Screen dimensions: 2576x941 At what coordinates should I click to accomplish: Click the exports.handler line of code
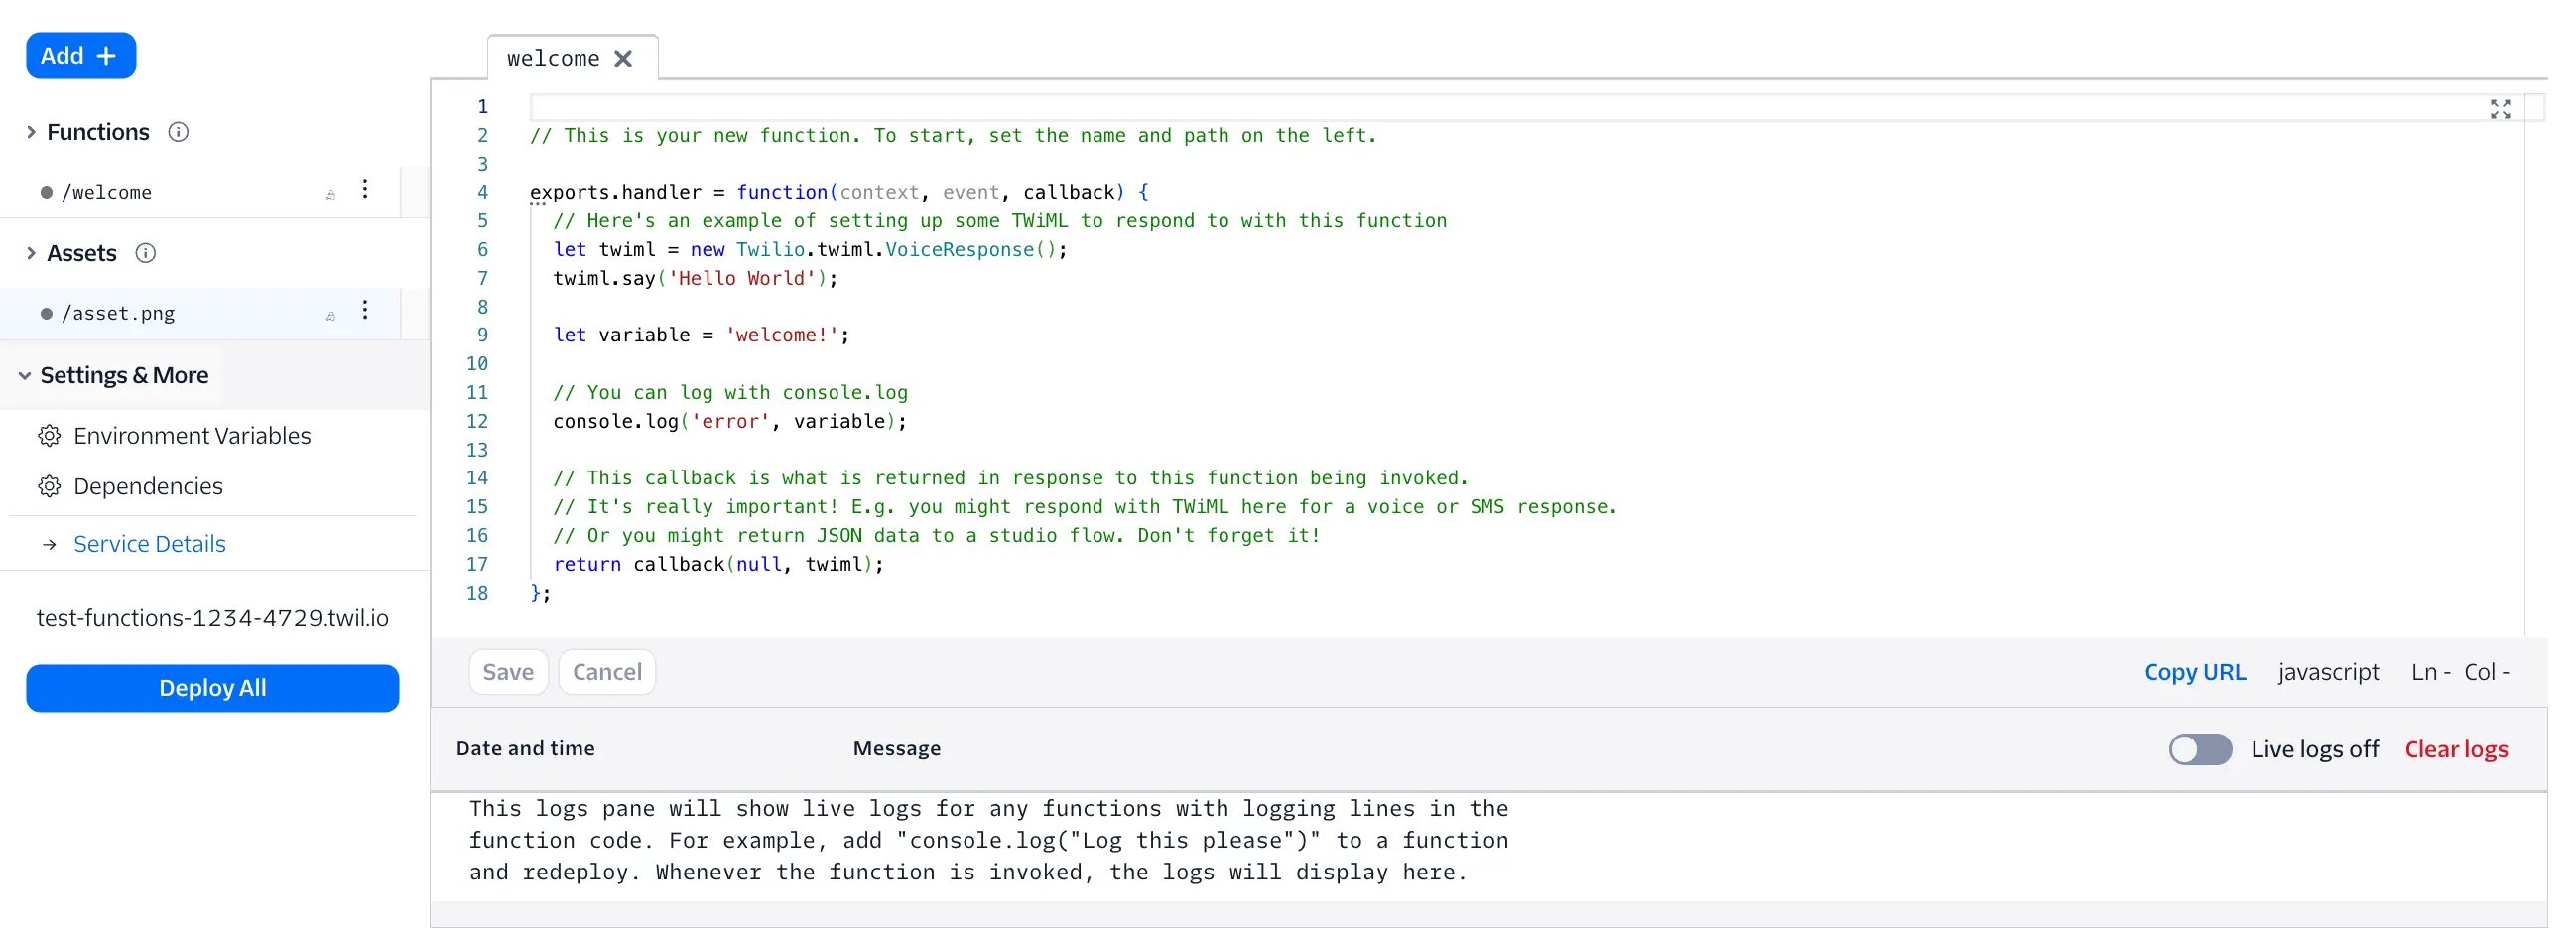pyautogui.click(x=839, y=192)
